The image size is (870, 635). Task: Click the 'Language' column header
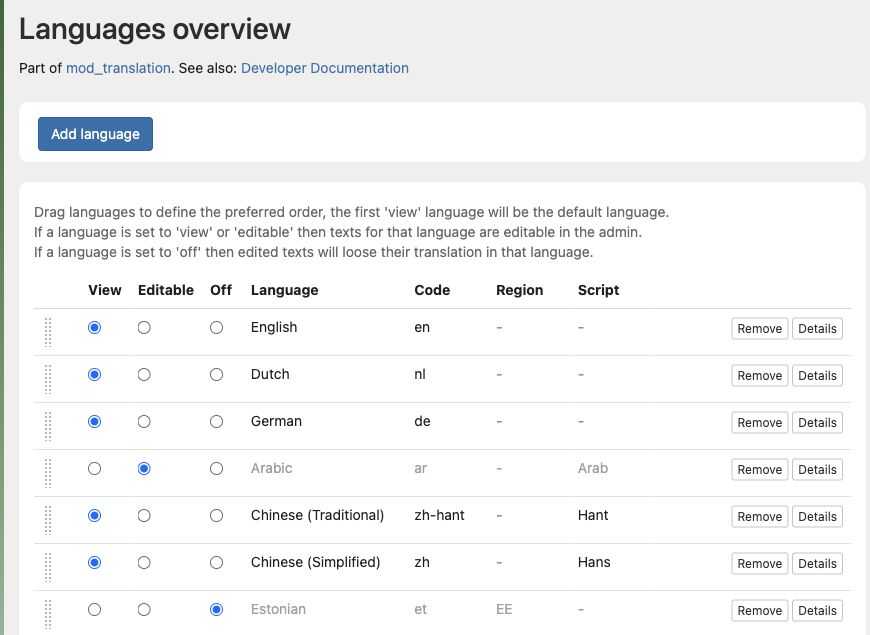[285, 290]
